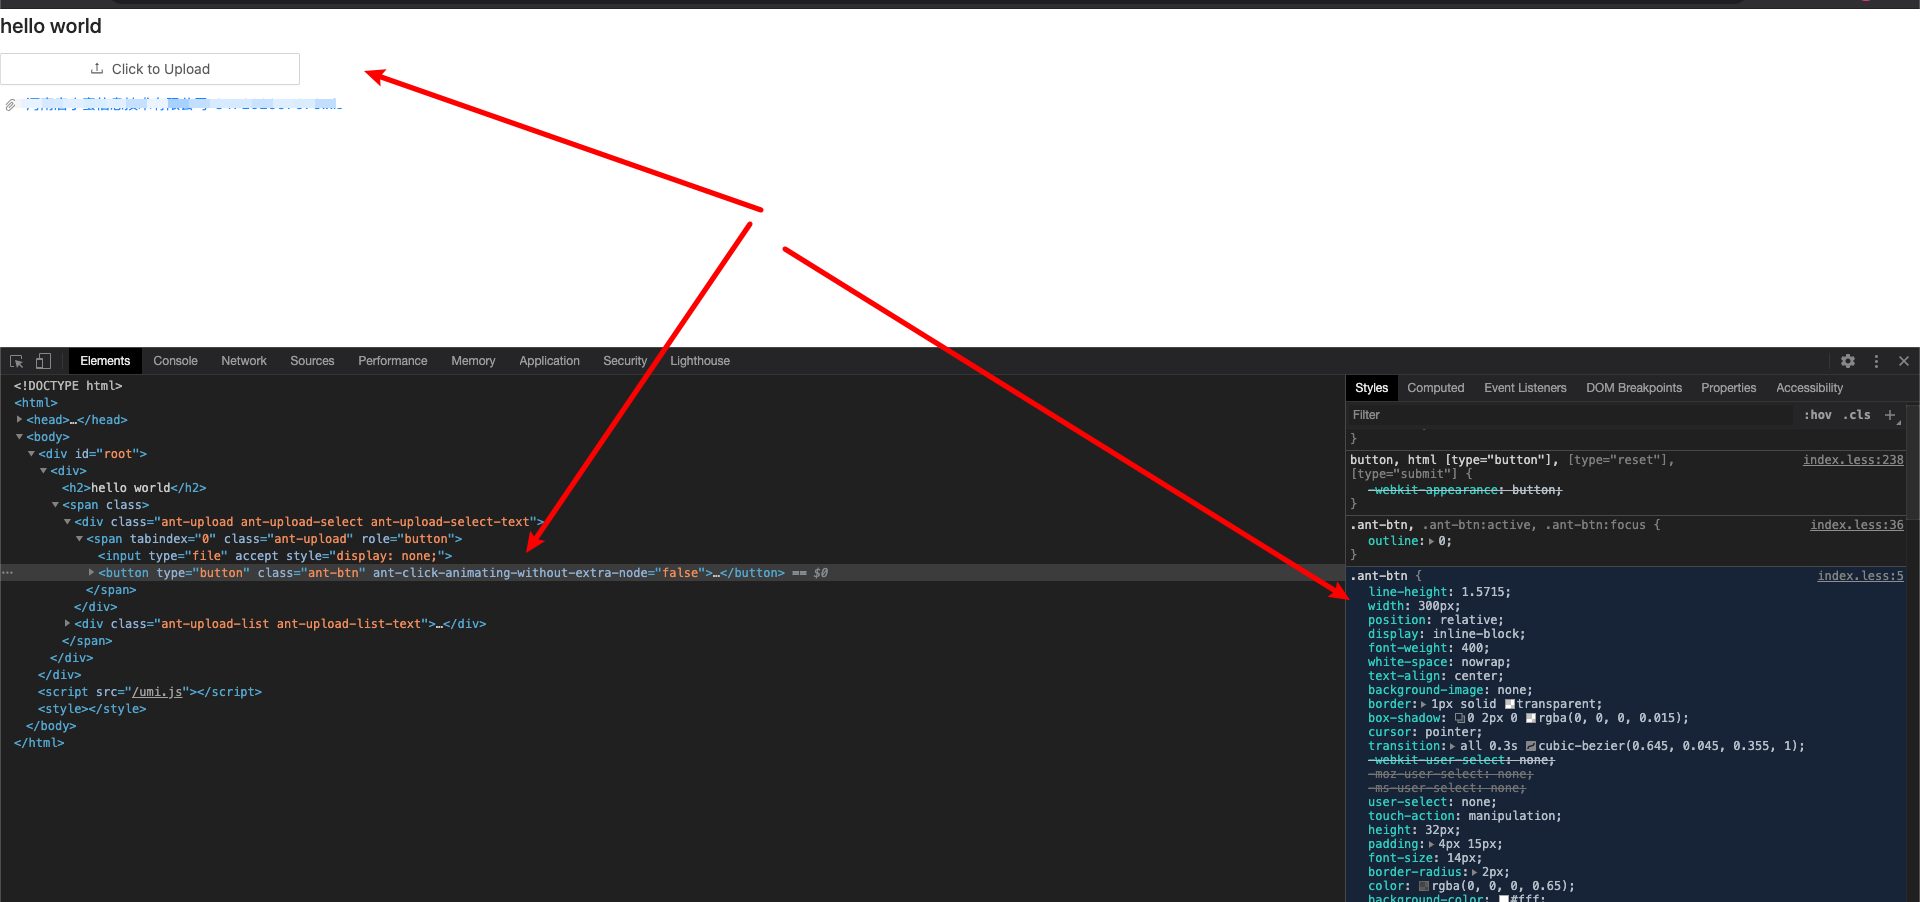Switch to the Computed styles tab
This screenshot has height=902, width=1920.
tap(1435, 388)
